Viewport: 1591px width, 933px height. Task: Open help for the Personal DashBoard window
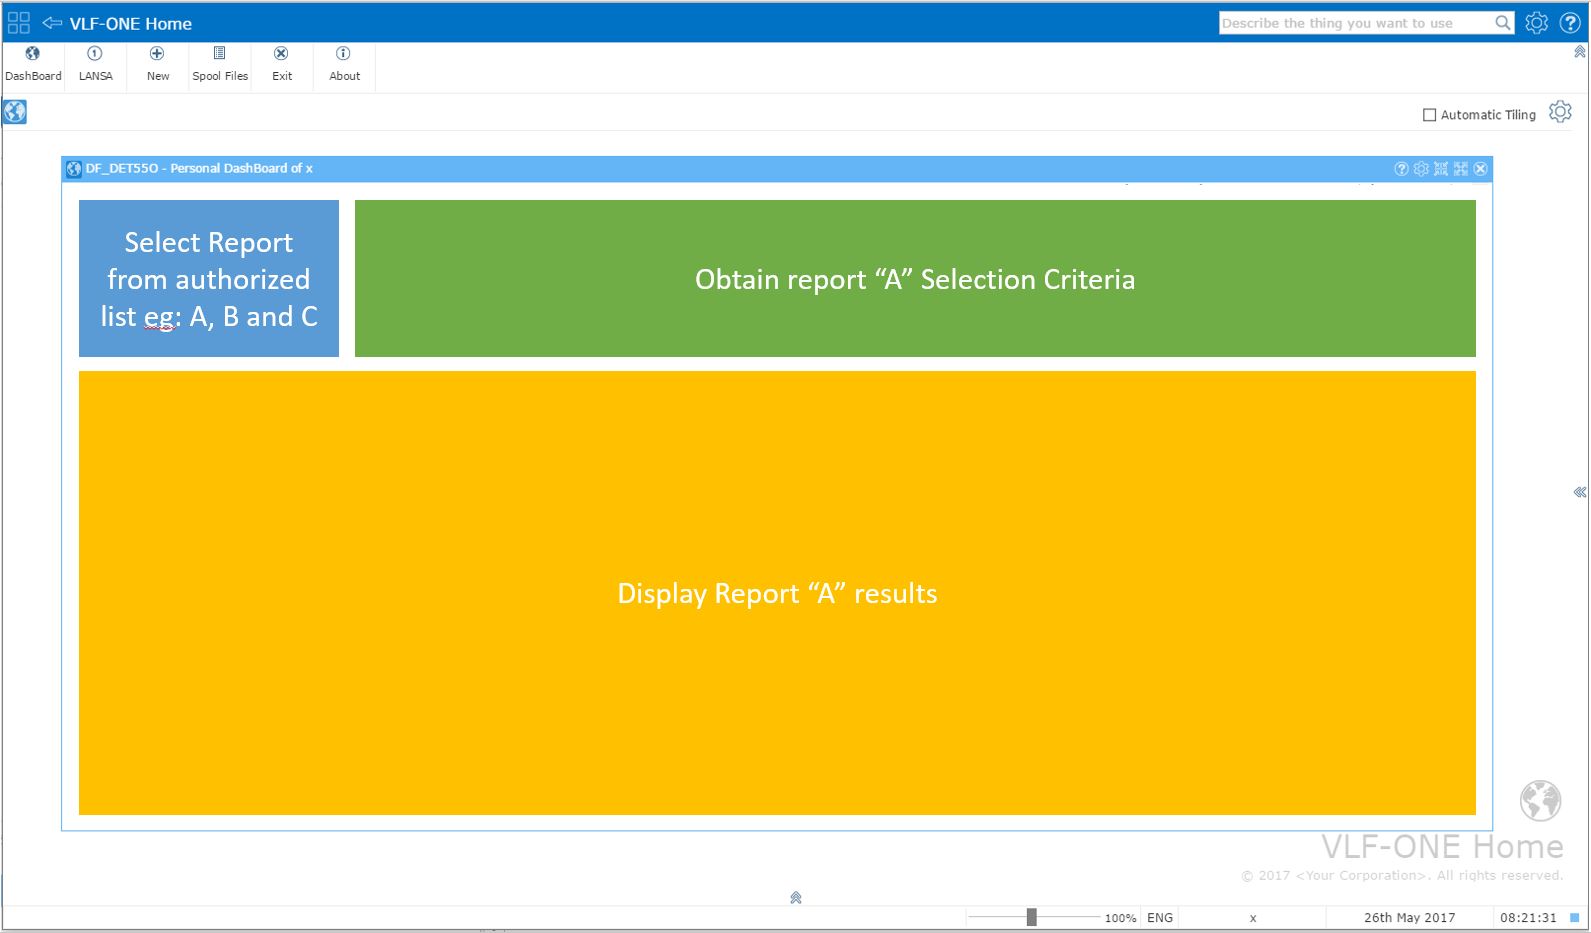tap(1401, 169)
